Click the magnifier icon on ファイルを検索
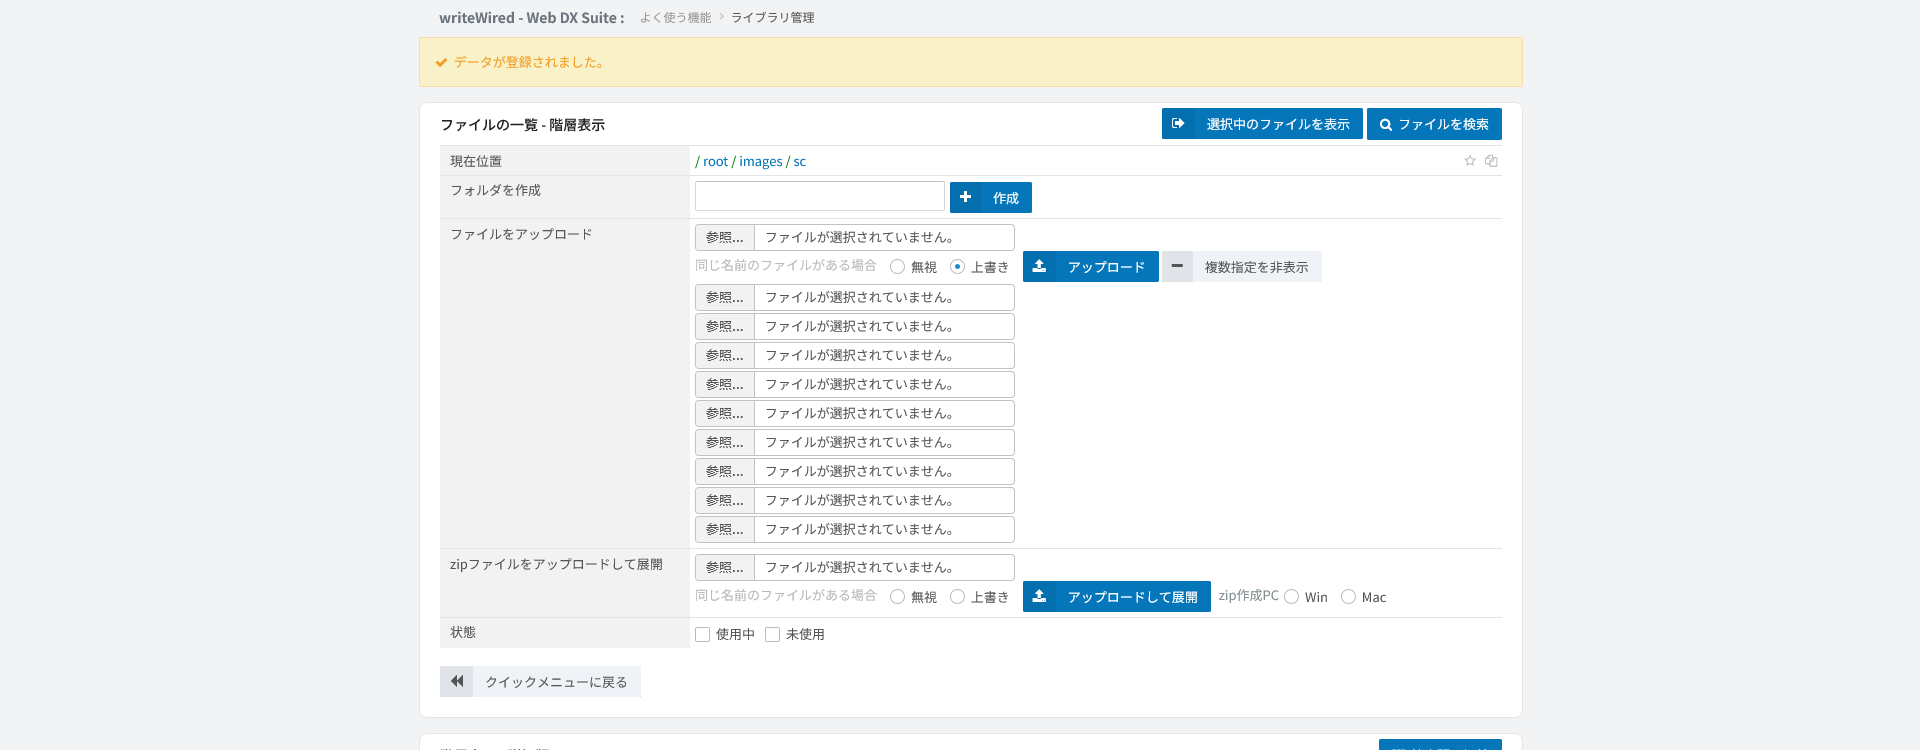1920x750 pixels. point(1386,125)
